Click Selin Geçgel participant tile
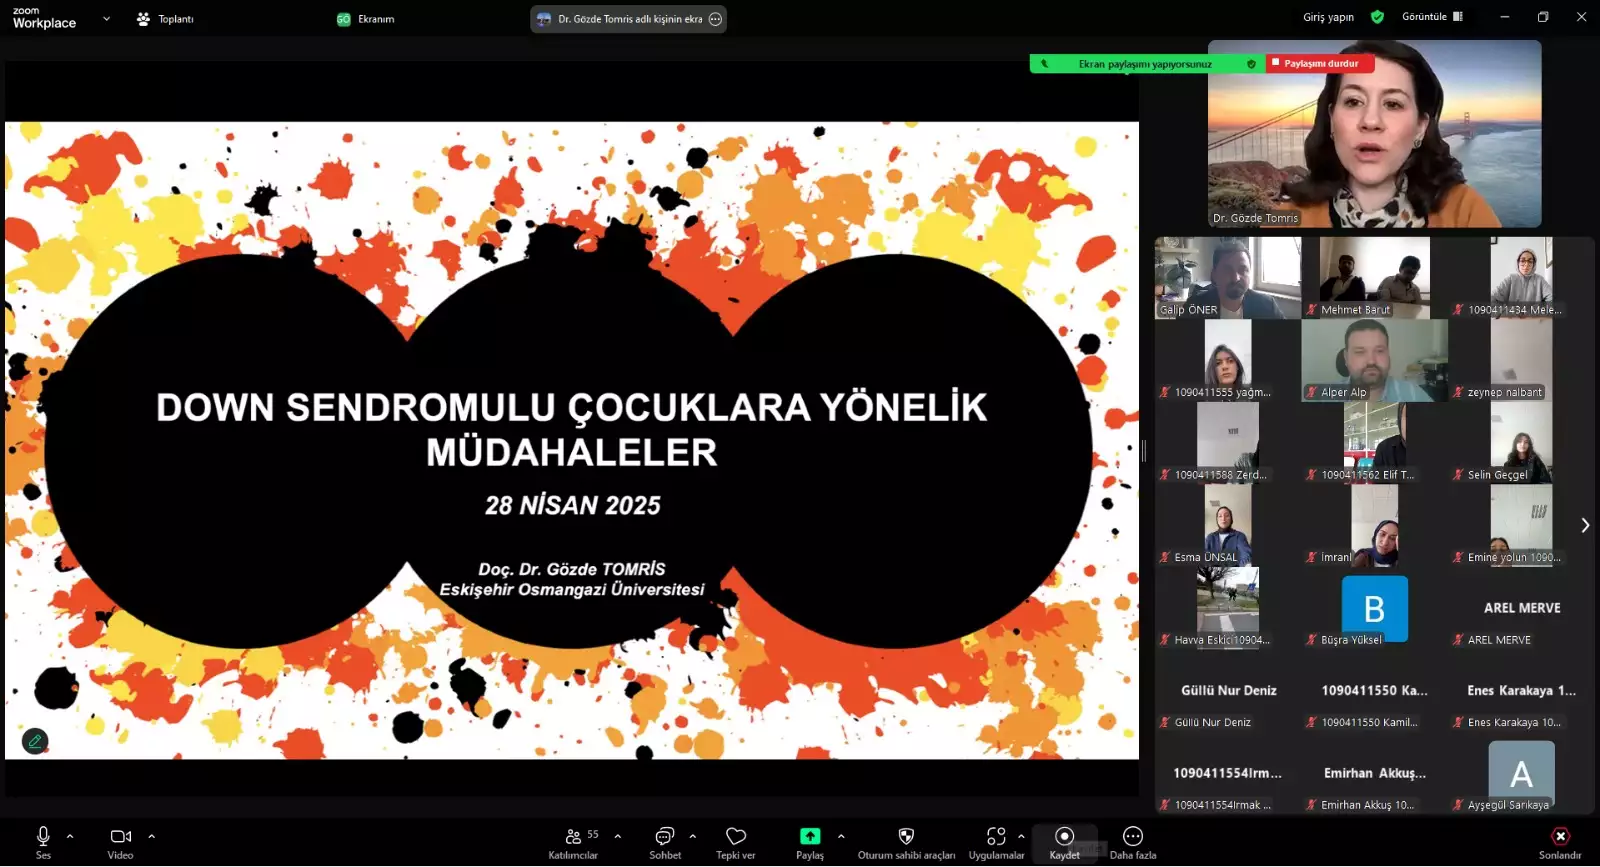 (1521, 443)
